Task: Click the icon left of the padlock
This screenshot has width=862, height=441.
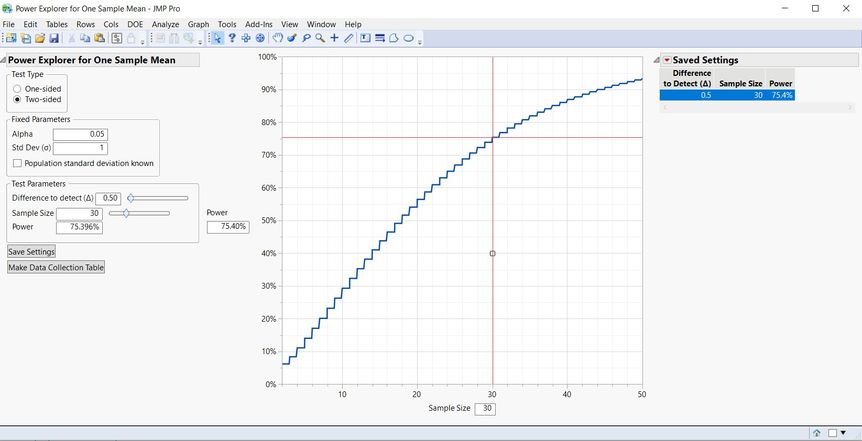Action: (117, 38)
